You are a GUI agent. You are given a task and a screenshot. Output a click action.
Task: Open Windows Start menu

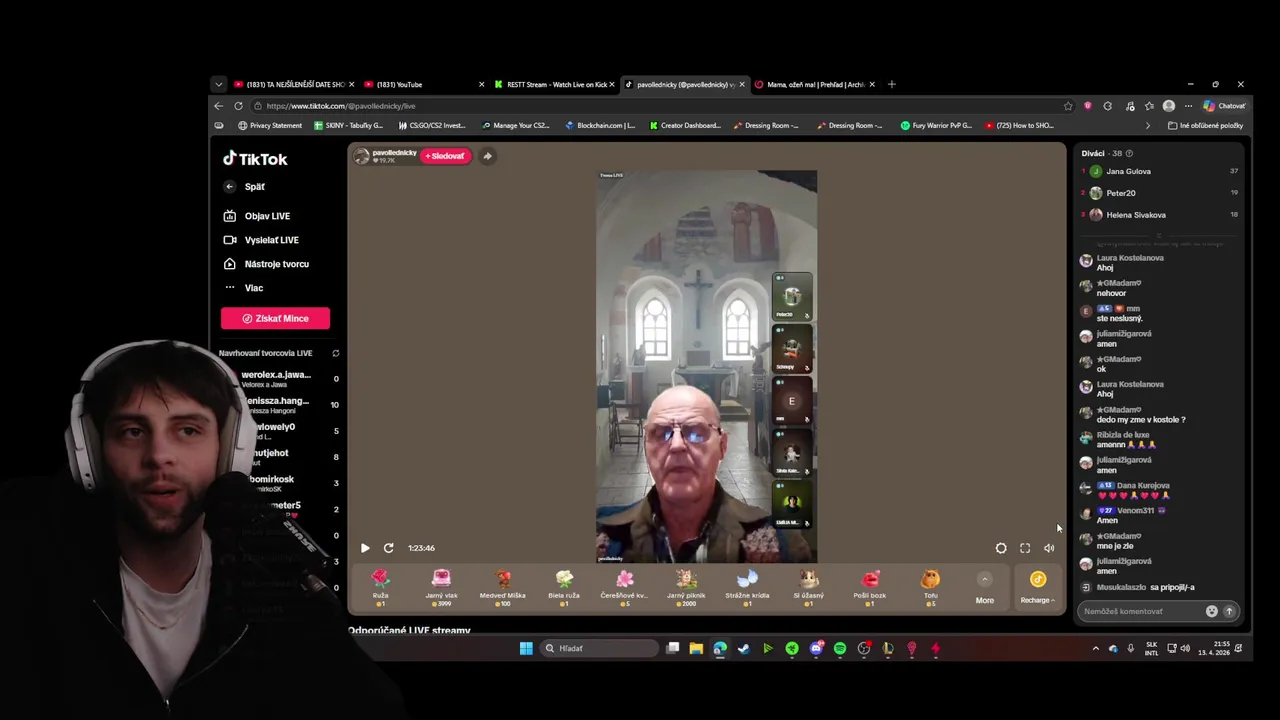click(526, 648)
